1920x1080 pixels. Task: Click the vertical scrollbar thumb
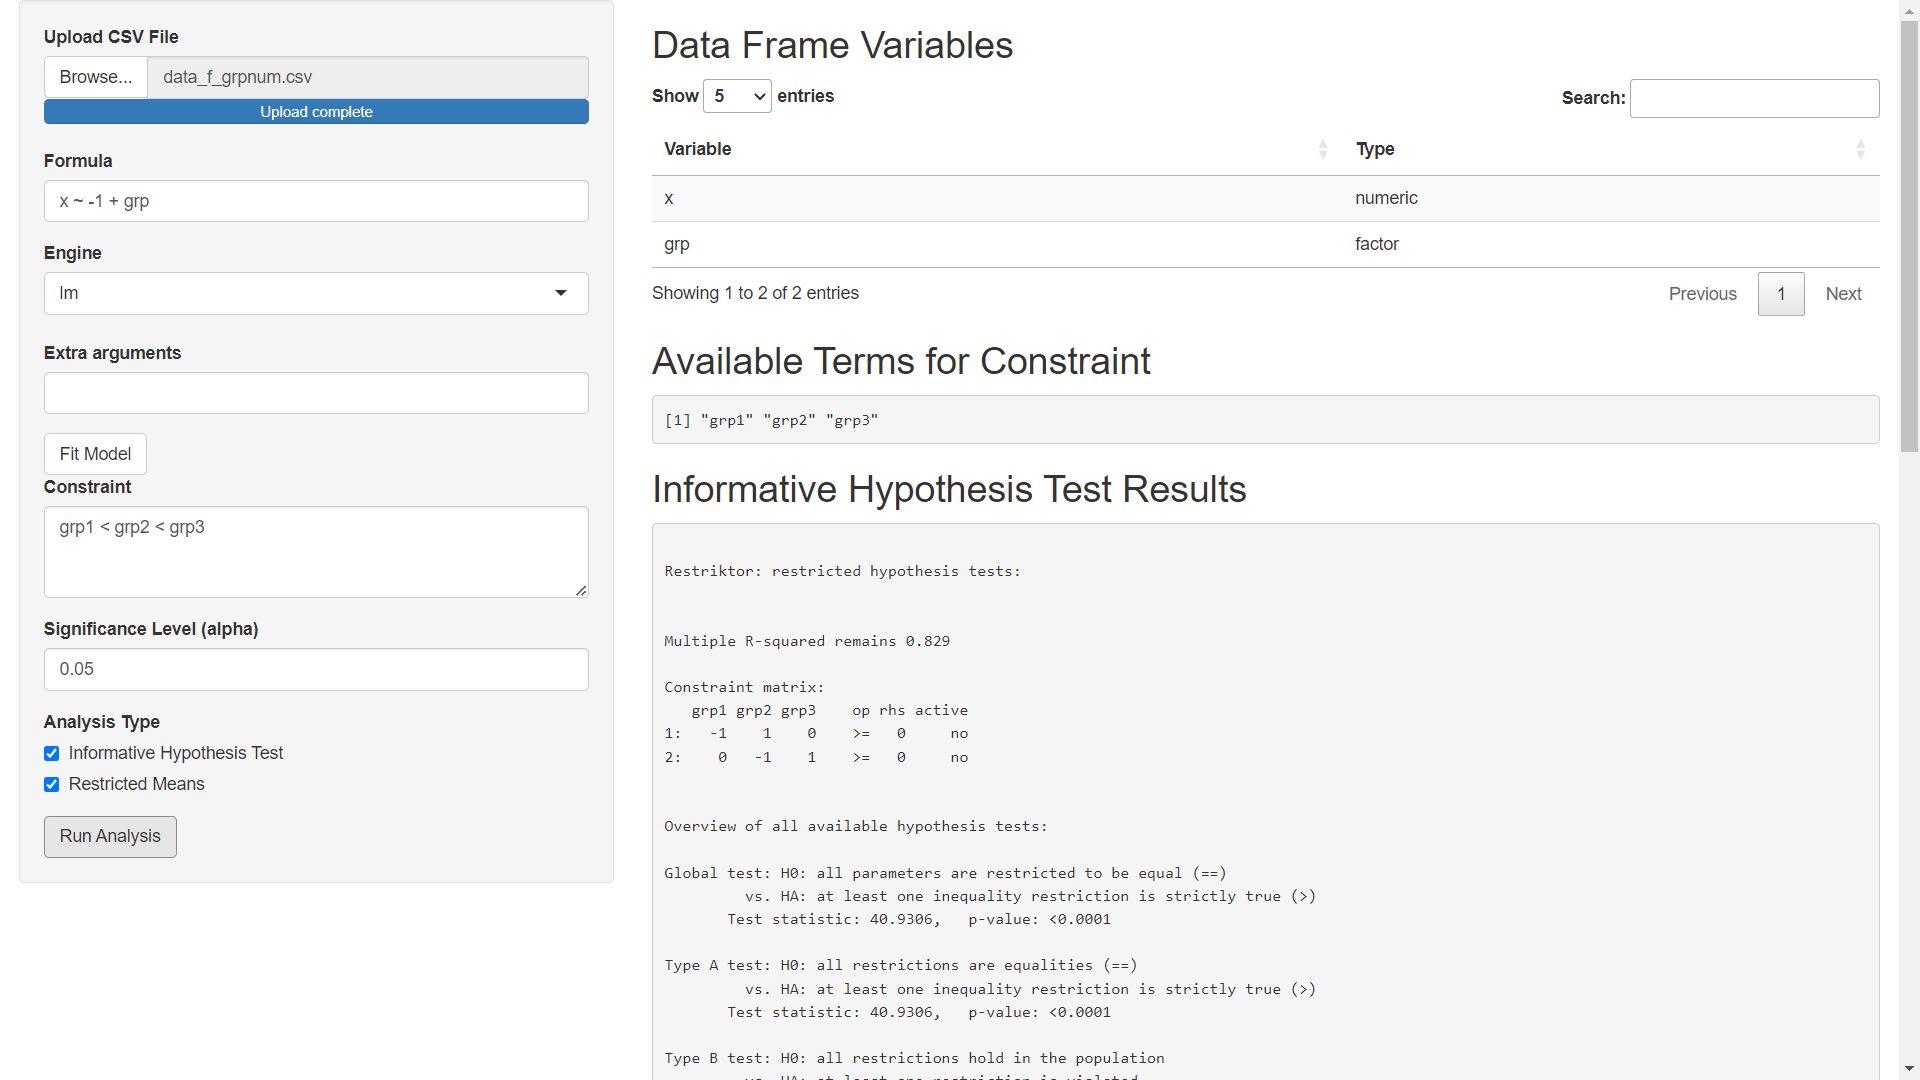1909,235
